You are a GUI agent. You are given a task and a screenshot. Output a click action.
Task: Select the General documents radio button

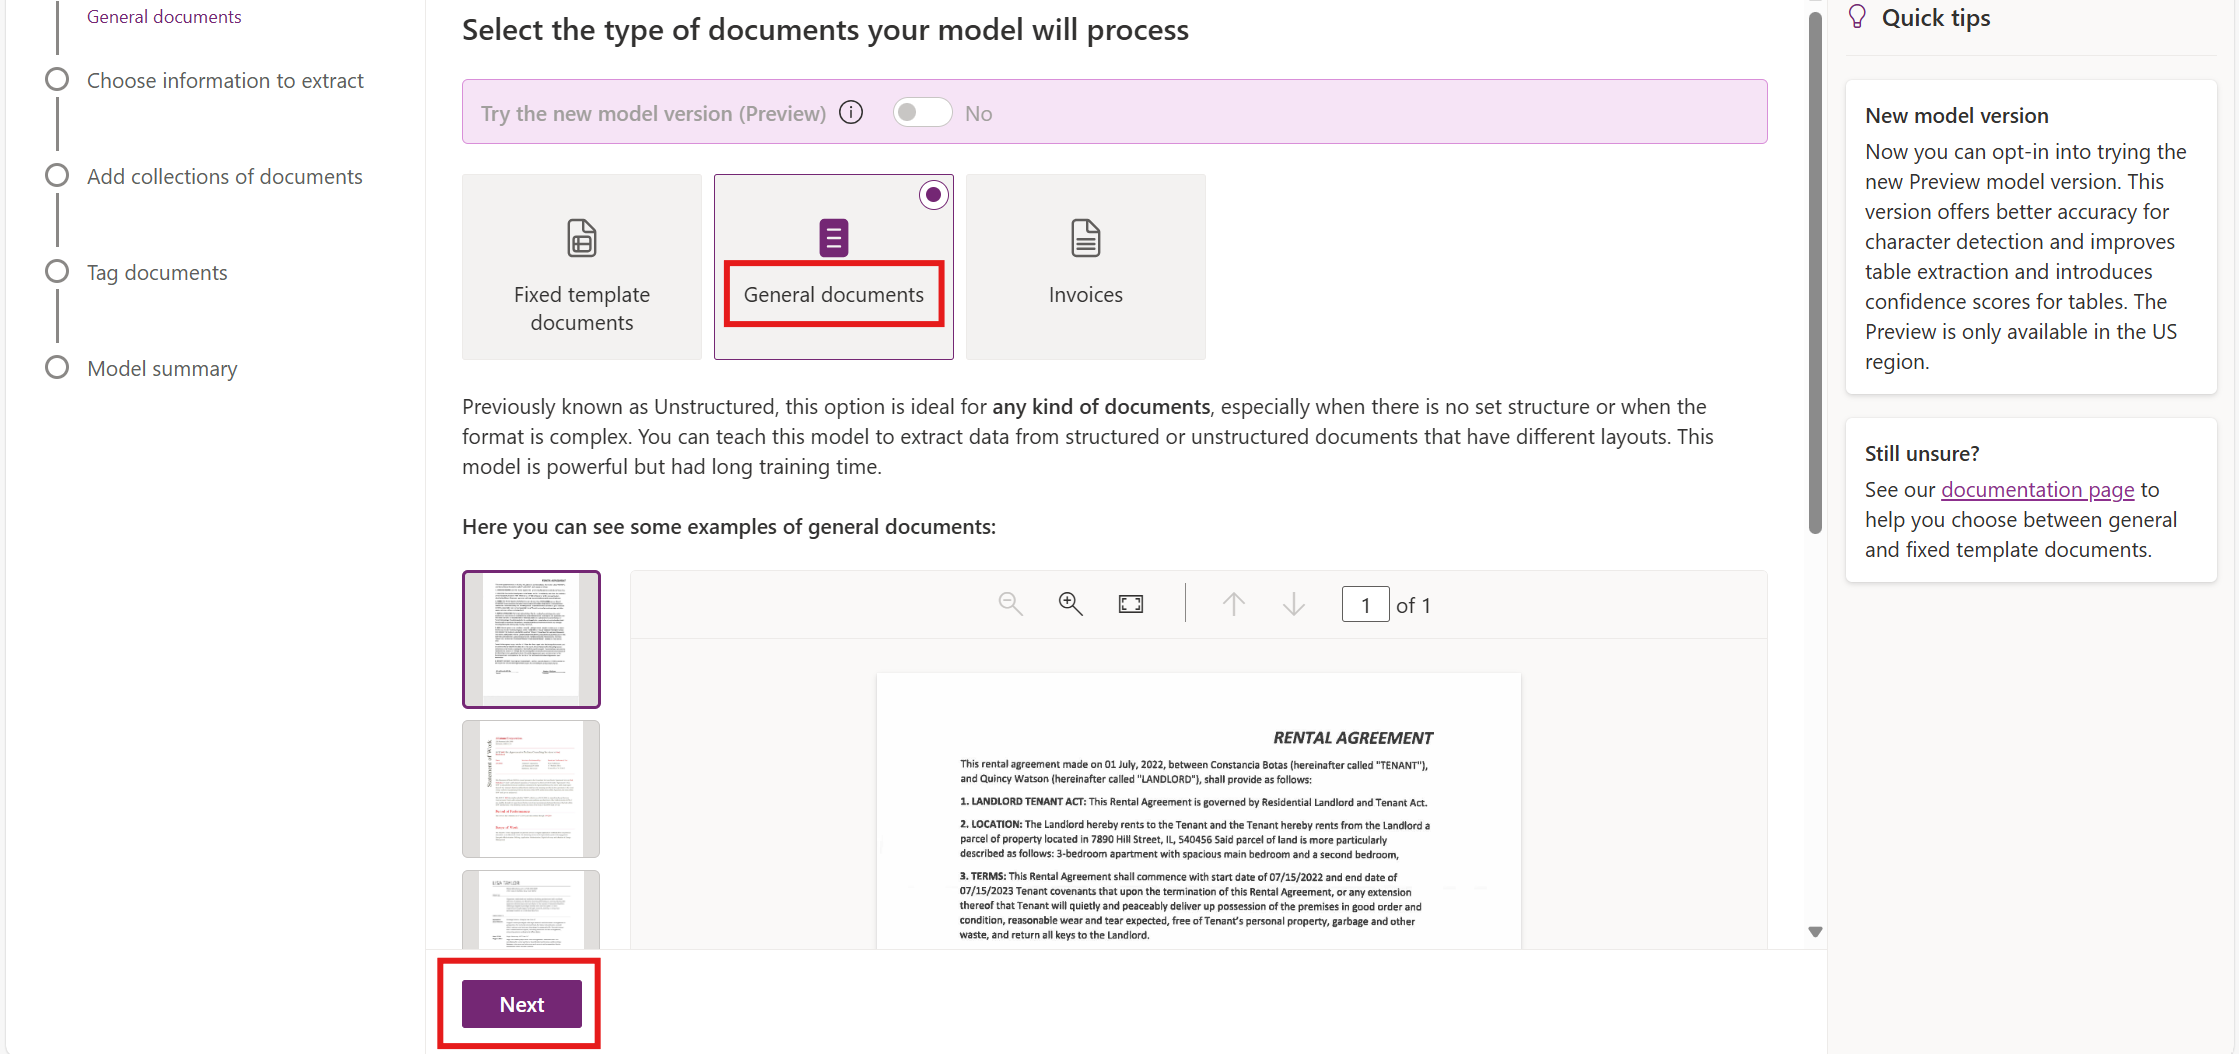coord(933,195)
